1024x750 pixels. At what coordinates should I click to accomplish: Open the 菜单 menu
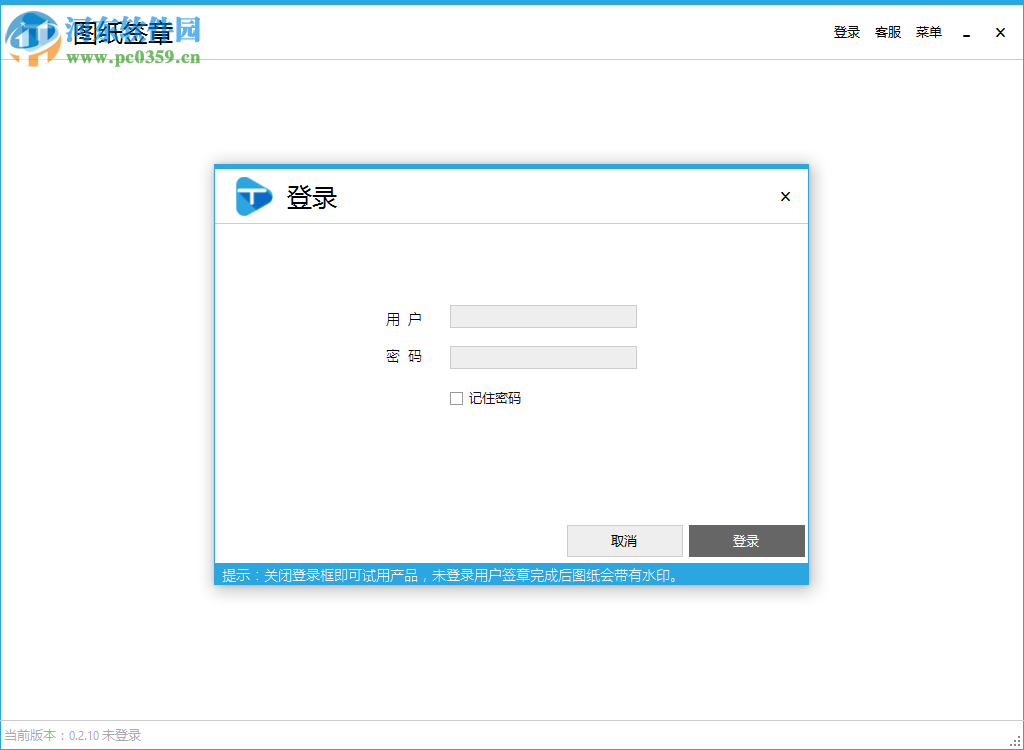click(x=928, y=31)
